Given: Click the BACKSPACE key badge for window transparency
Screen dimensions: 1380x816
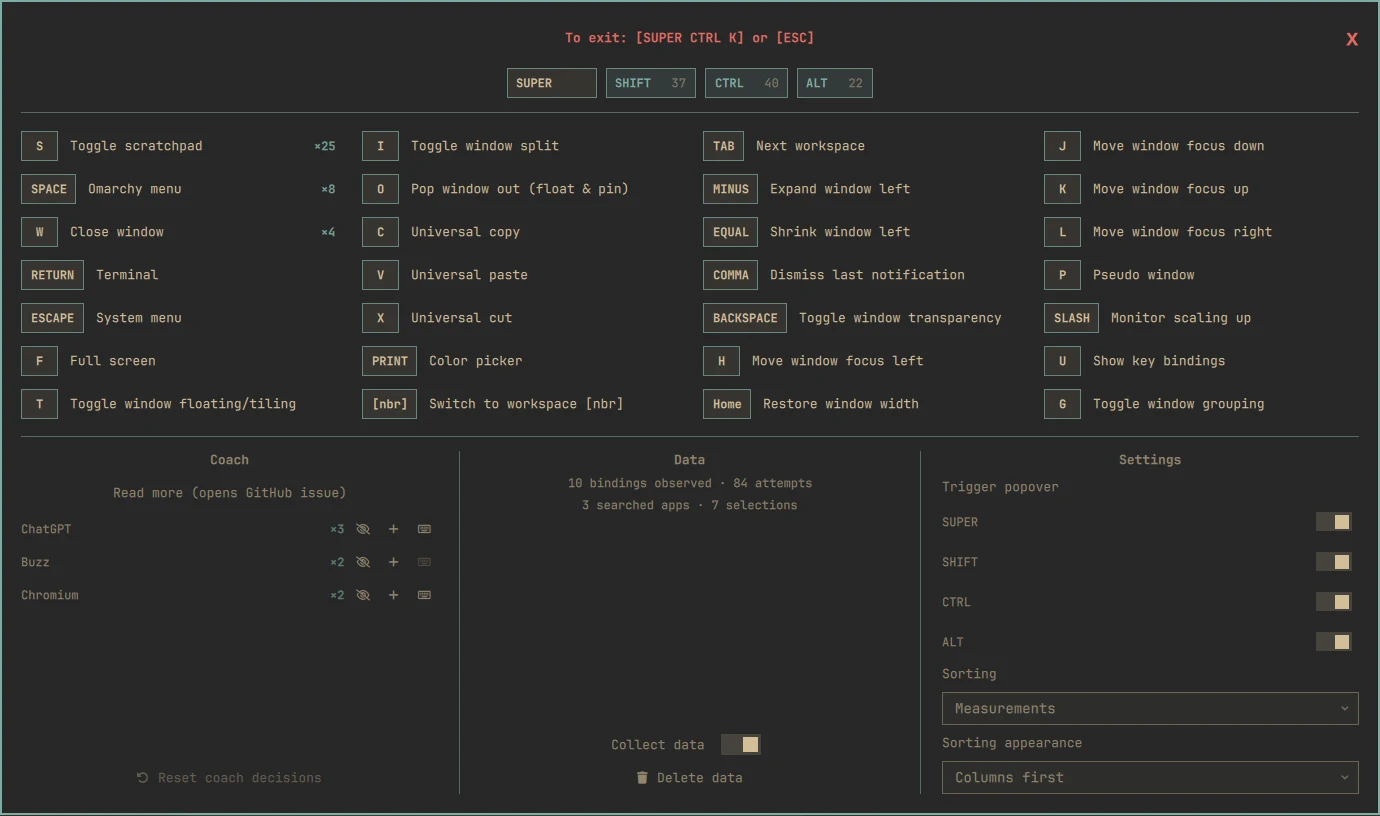Looking at the screenshot, I should [745, 318].
